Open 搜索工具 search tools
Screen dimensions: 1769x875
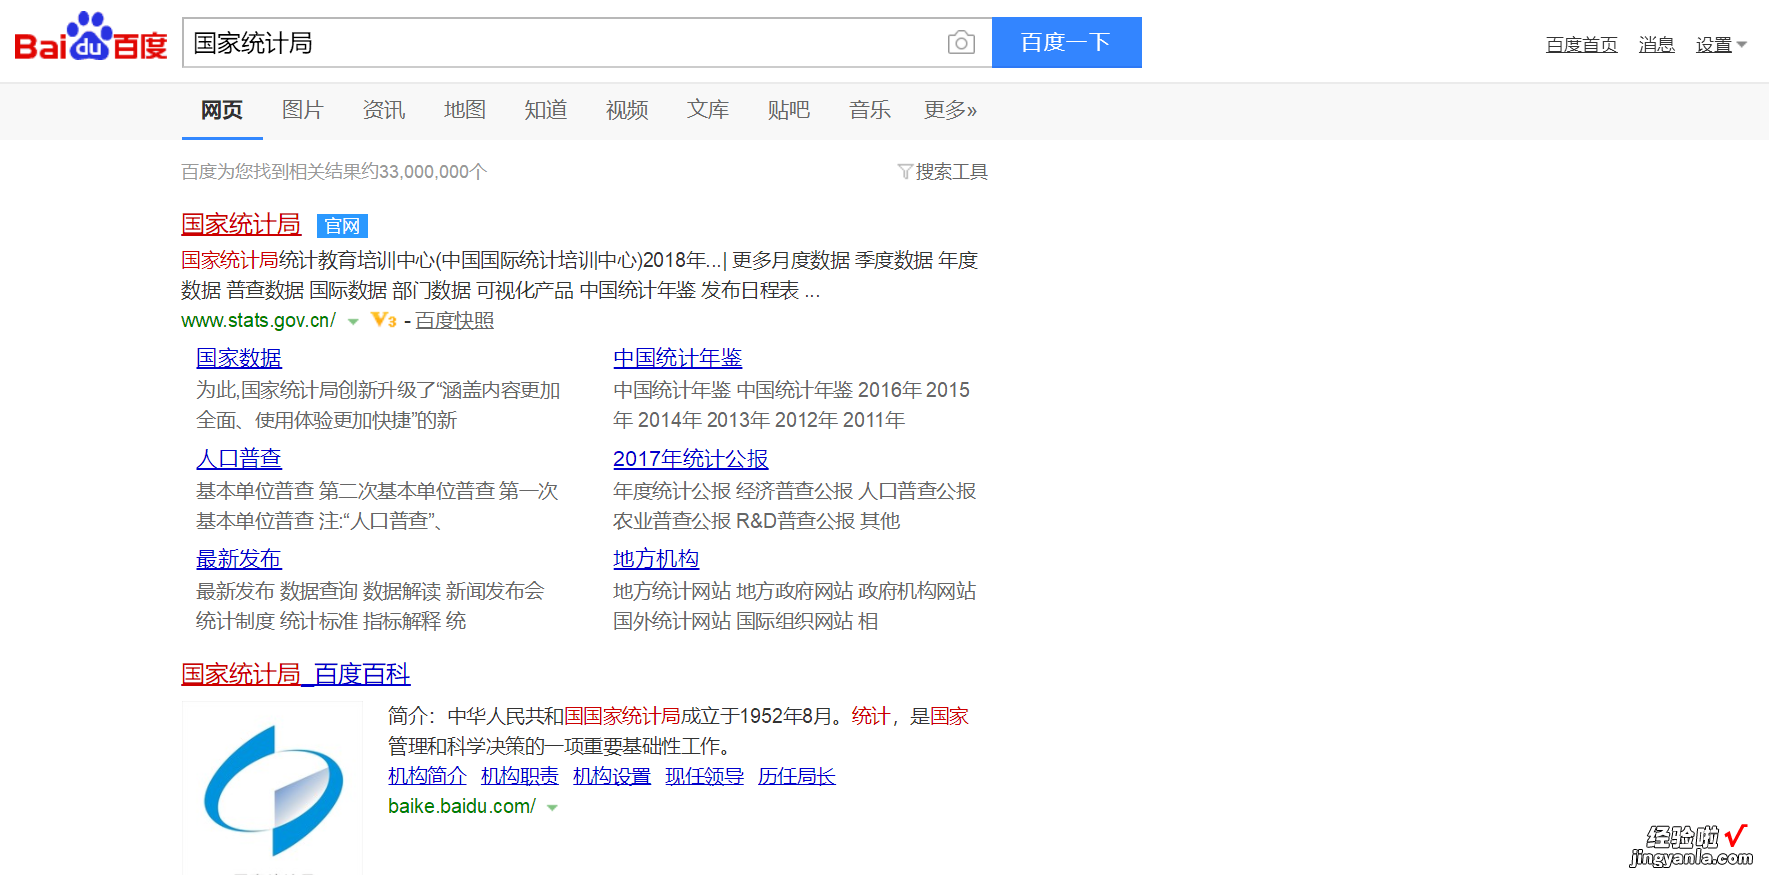click(x=951, y=172)
